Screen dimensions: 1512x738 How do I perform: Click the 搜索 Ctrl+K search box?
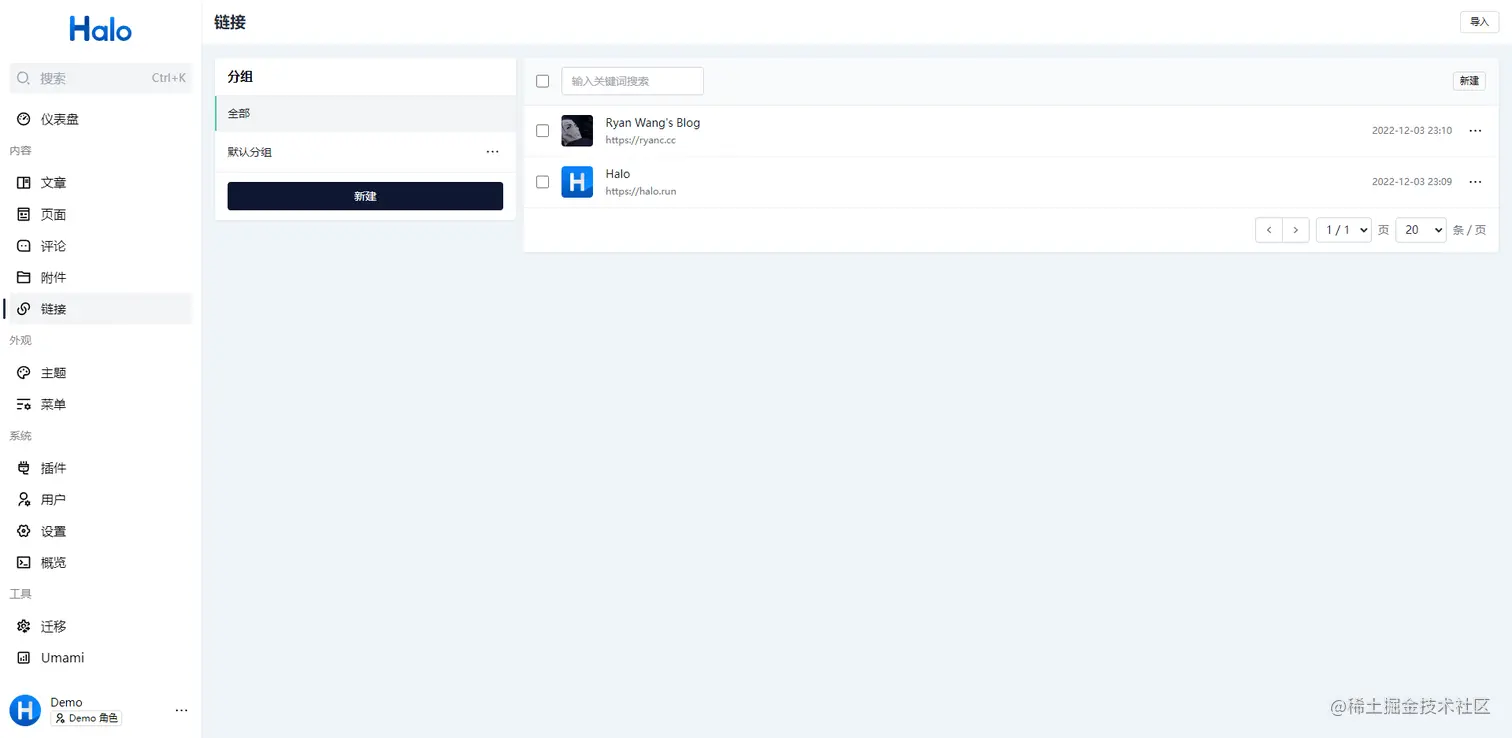pos(100,78)
